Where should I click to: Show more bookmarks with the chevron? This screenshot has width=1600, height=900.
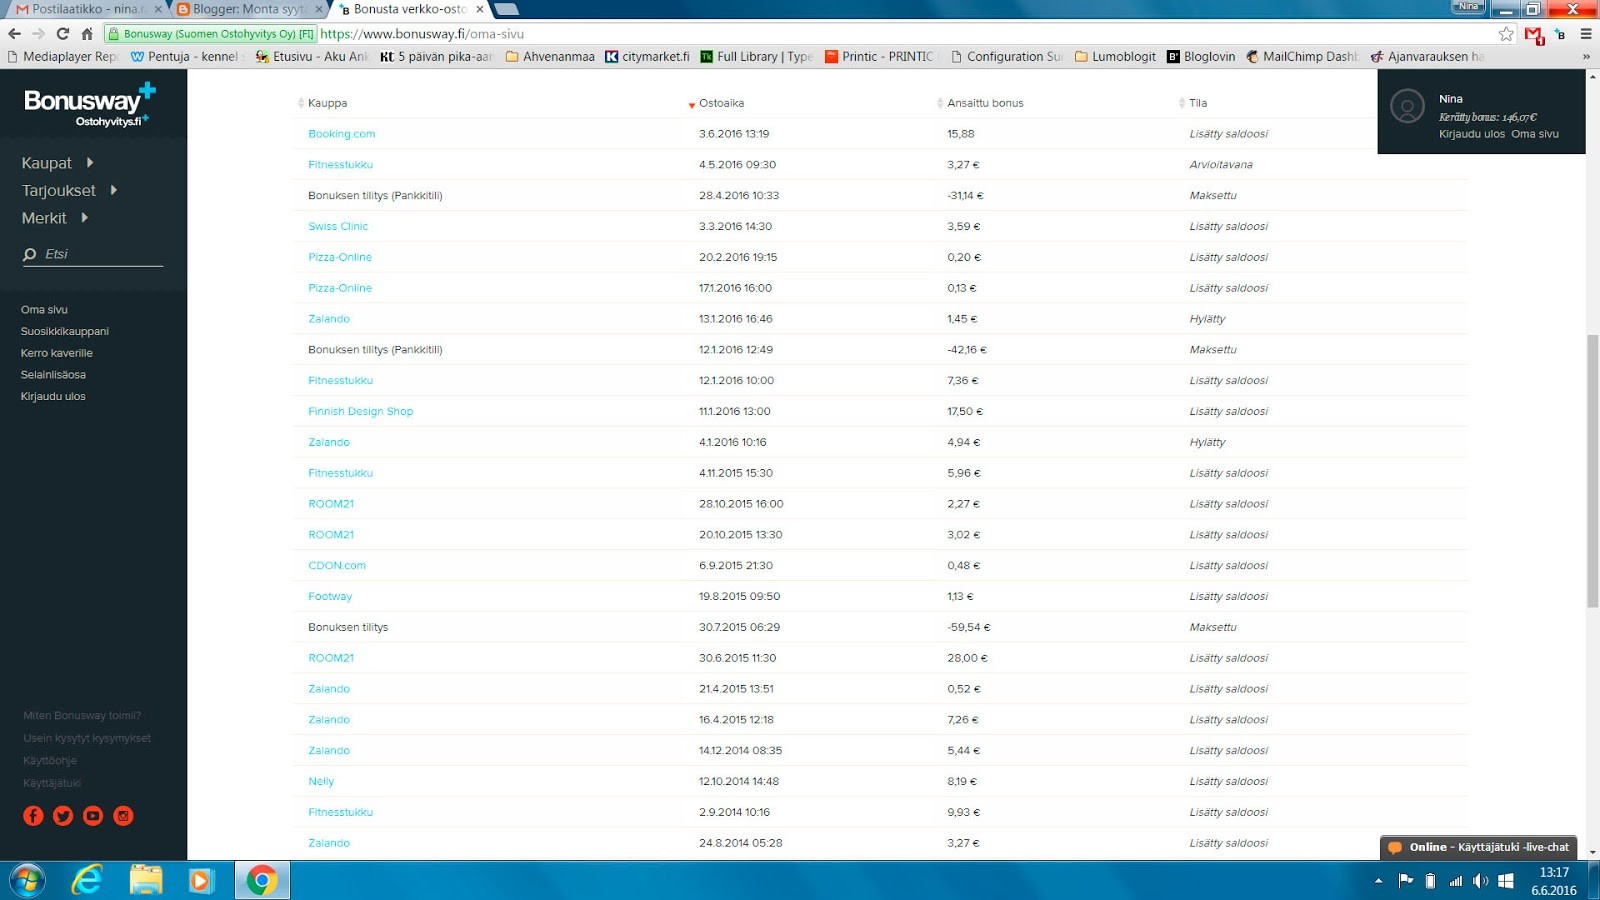click(x=1586, y=57)
